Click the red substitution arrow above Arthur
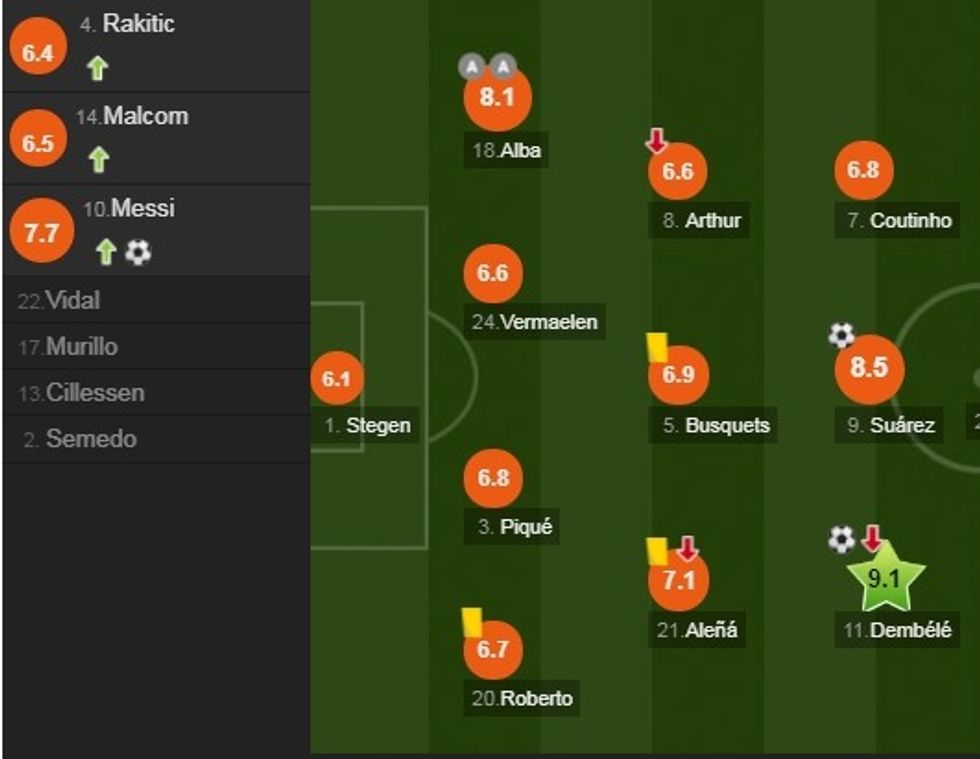This screenshot has height=759, width=980. point(656,141)
